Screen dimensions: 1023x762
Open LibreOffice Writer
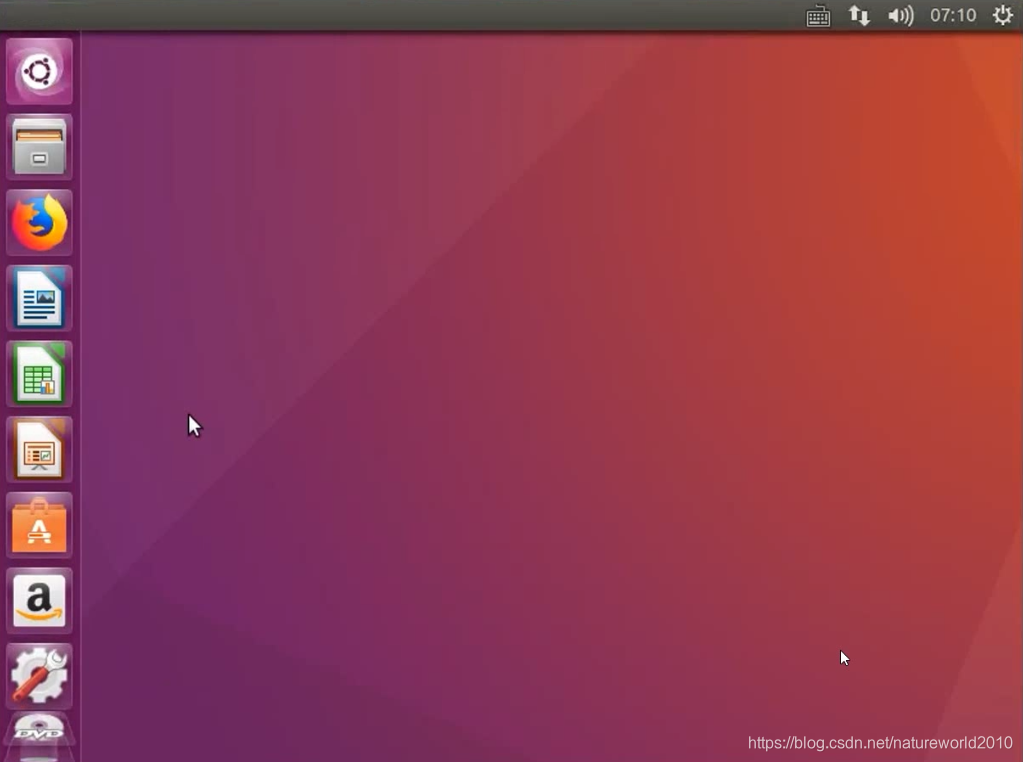coord(39,298)
